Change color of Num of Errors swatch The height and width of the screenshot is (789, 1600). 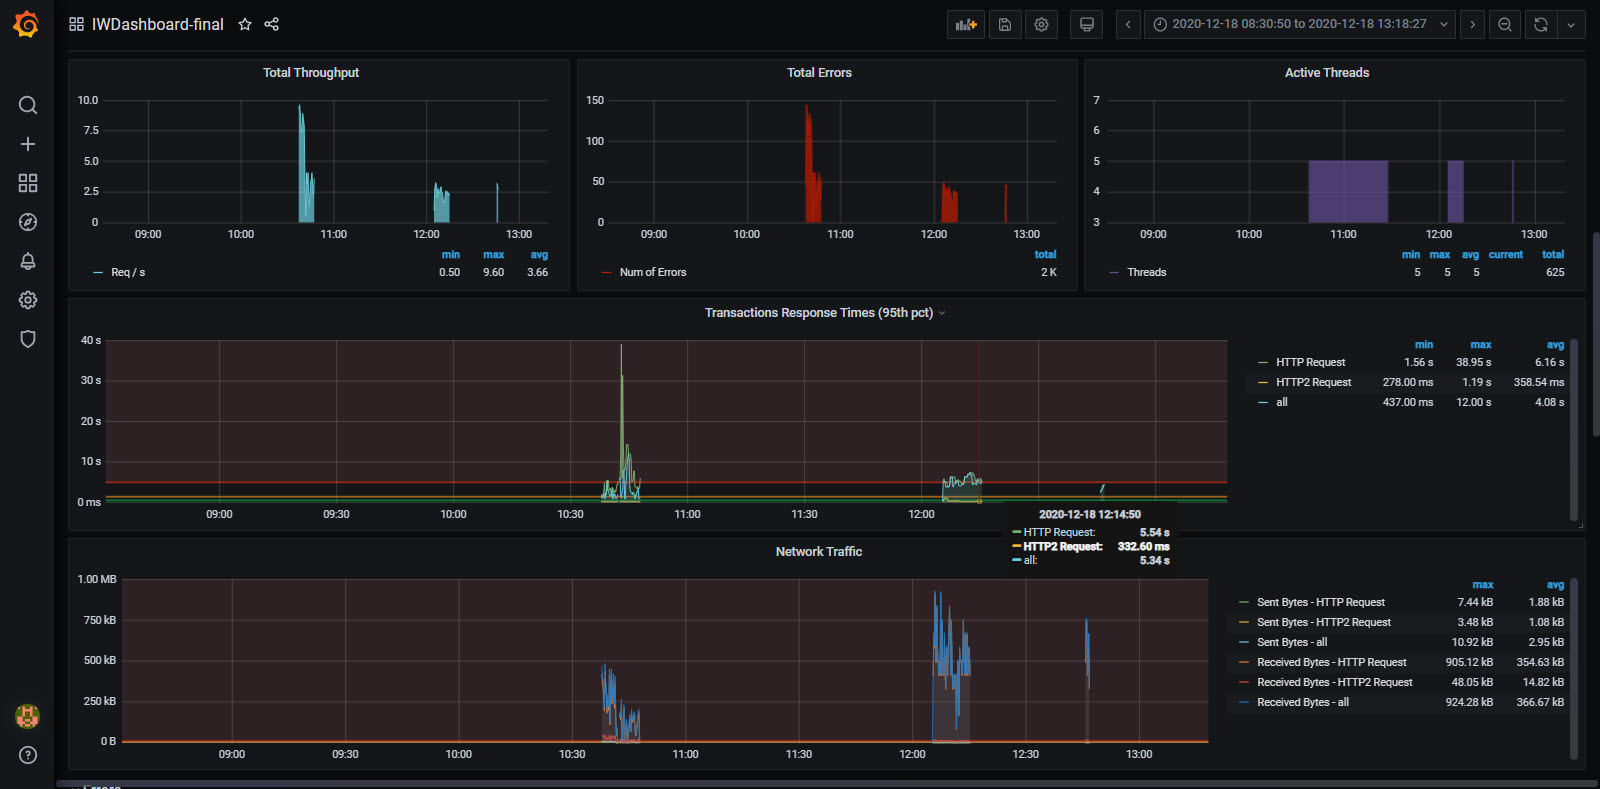click(x=606, y=272)
